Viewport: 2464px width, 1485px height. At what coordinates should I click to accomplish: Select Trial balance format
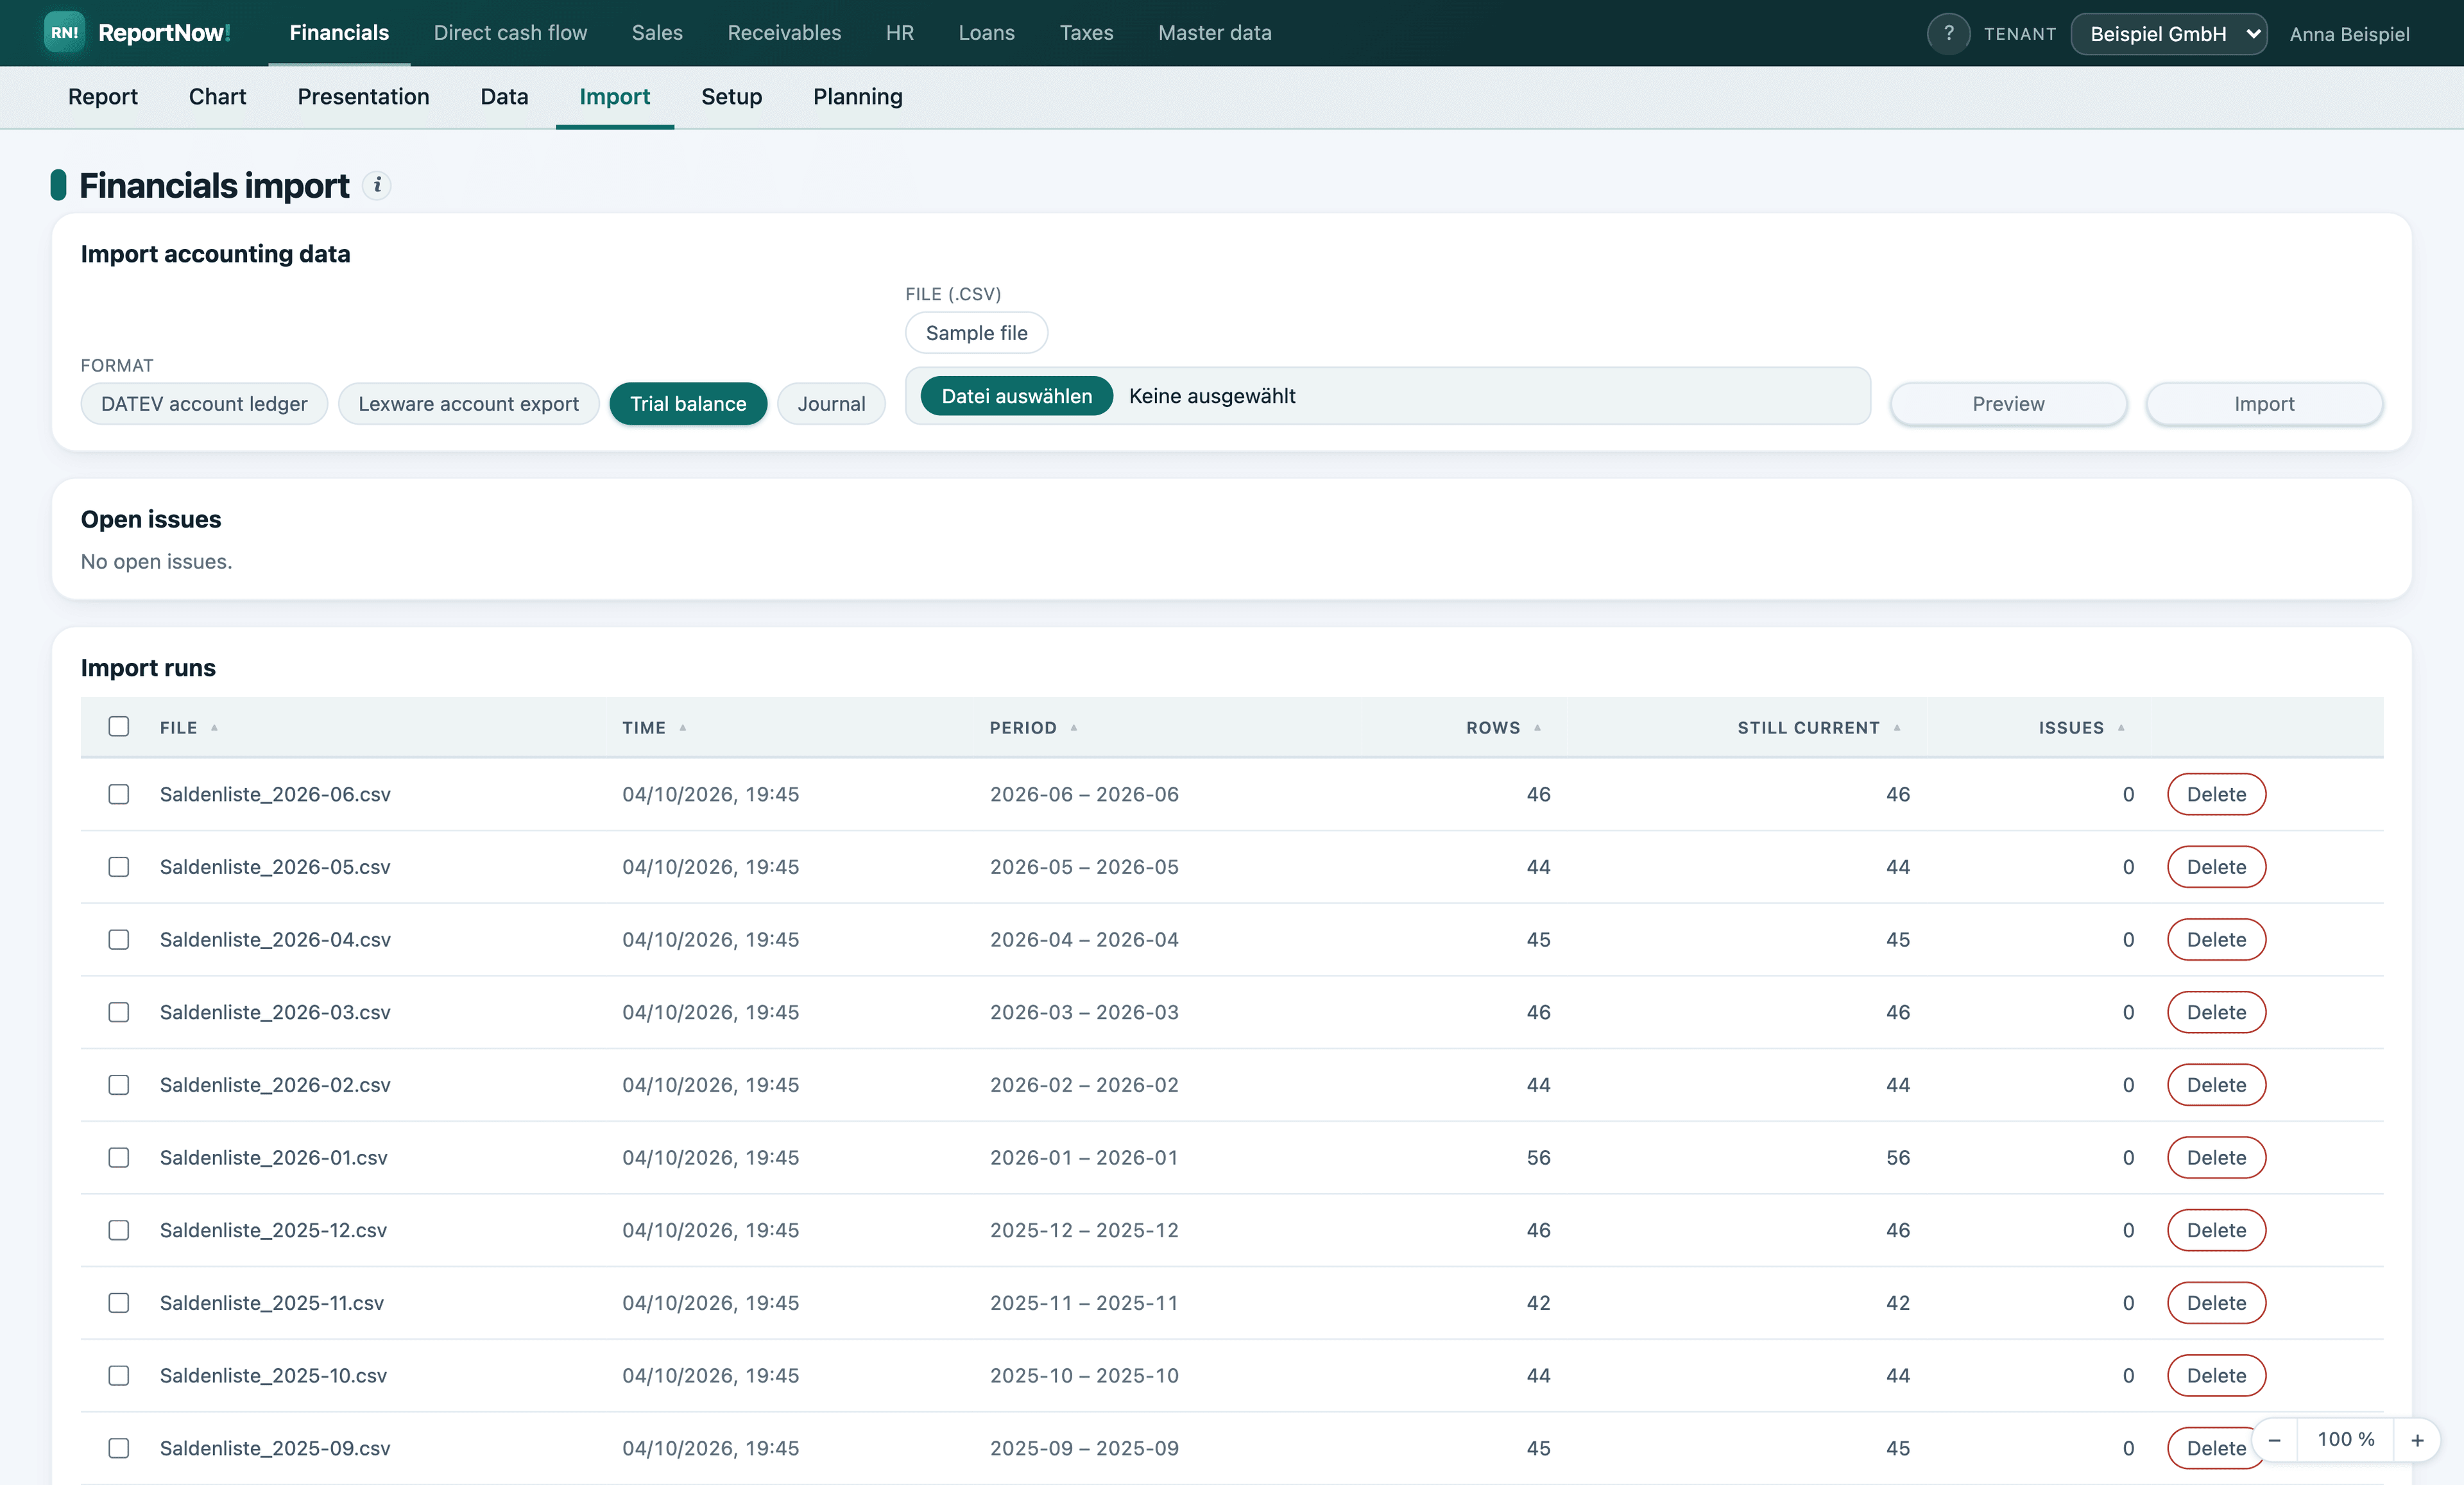(688, 404)
